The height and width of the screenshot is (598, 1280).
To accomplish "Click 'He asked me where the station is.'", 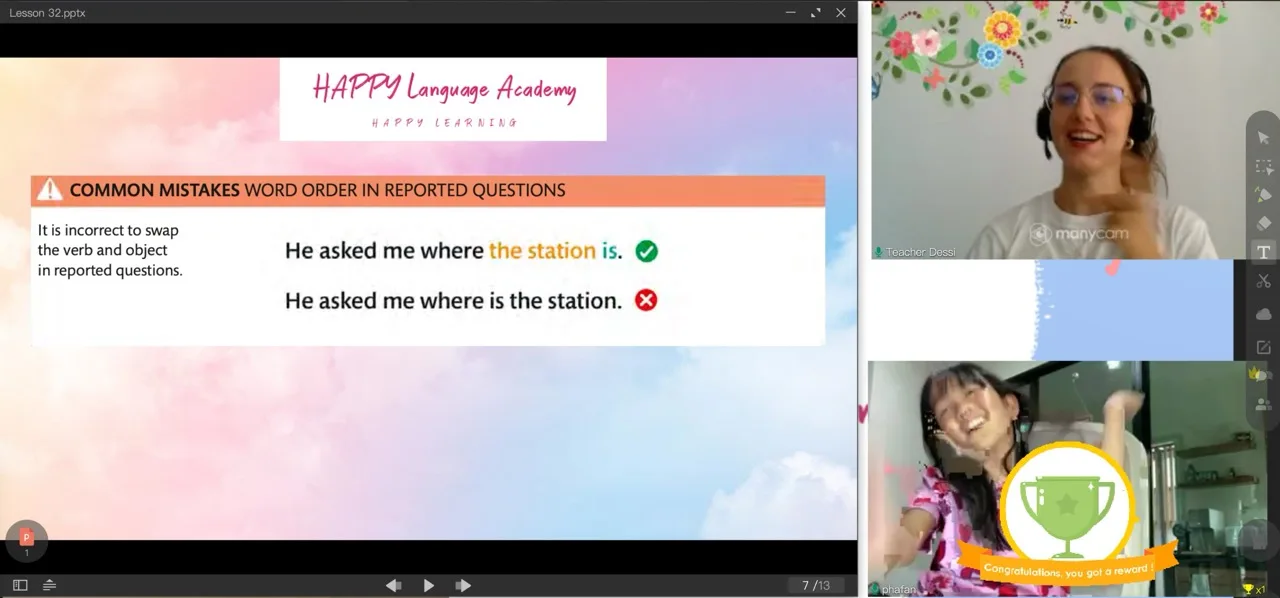I will [x=454, y=251].
